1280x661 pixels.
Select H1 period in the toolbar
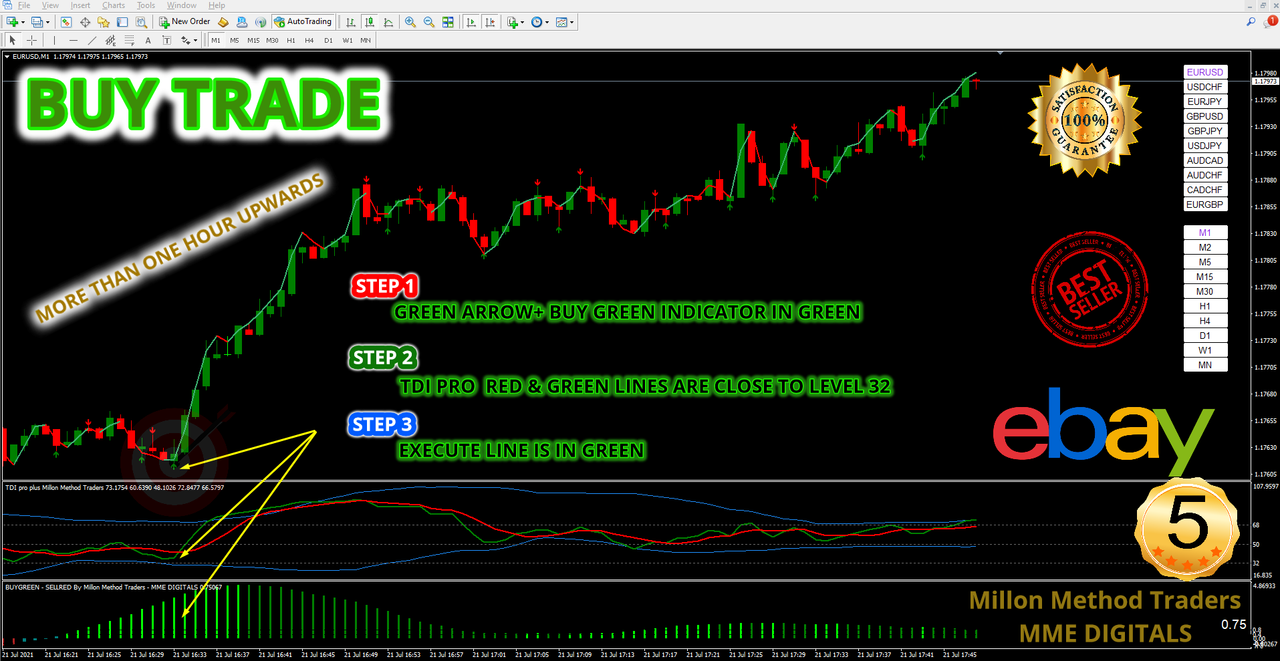tap(291, 40)
